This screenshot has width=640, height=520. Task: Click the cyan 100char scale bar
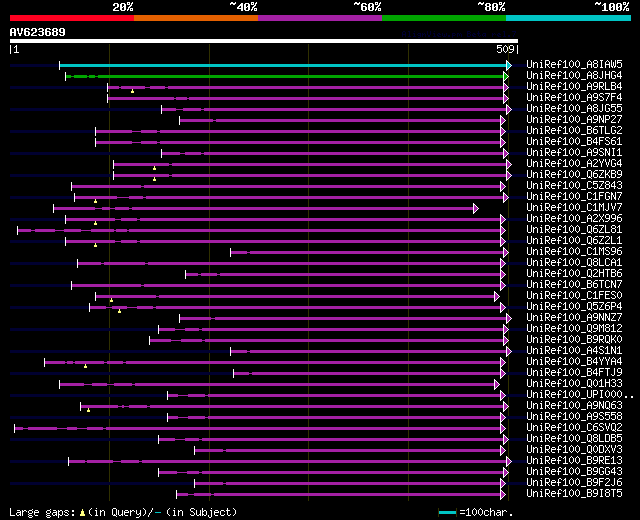[447, 513]
